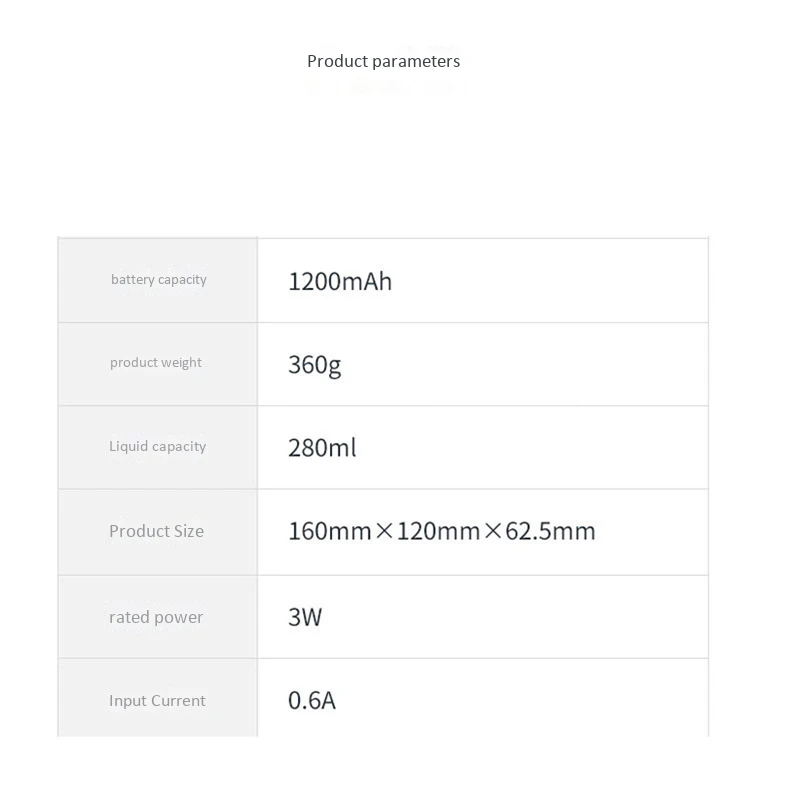Click the 360g weight value
This screenshot has height=800, width=800.
(314, 365)
